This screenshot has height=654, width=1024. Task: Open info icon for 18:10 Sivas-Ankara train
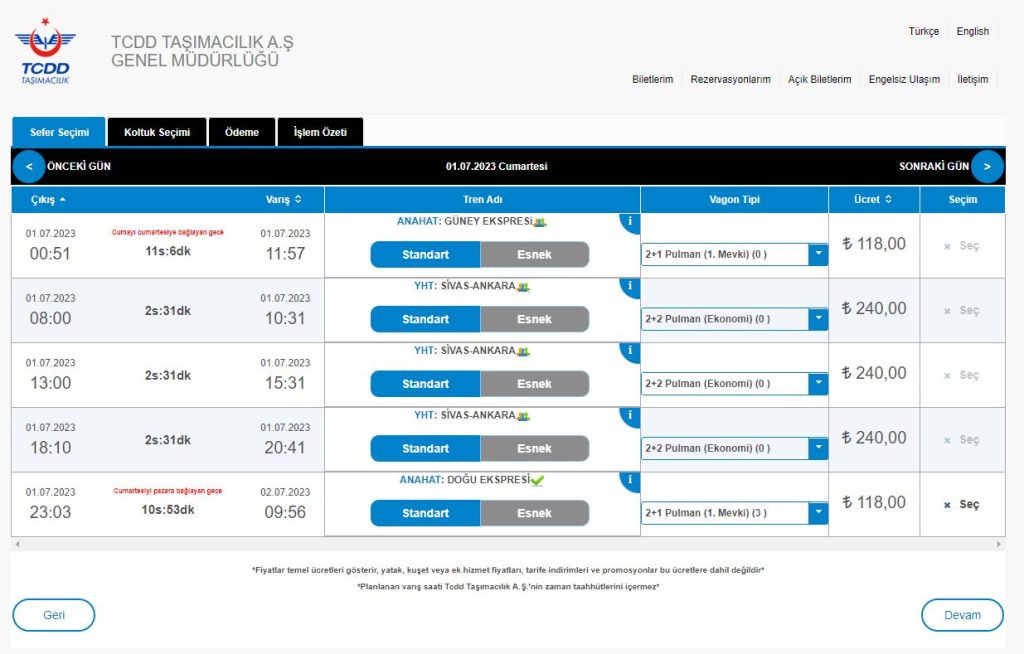630,416
